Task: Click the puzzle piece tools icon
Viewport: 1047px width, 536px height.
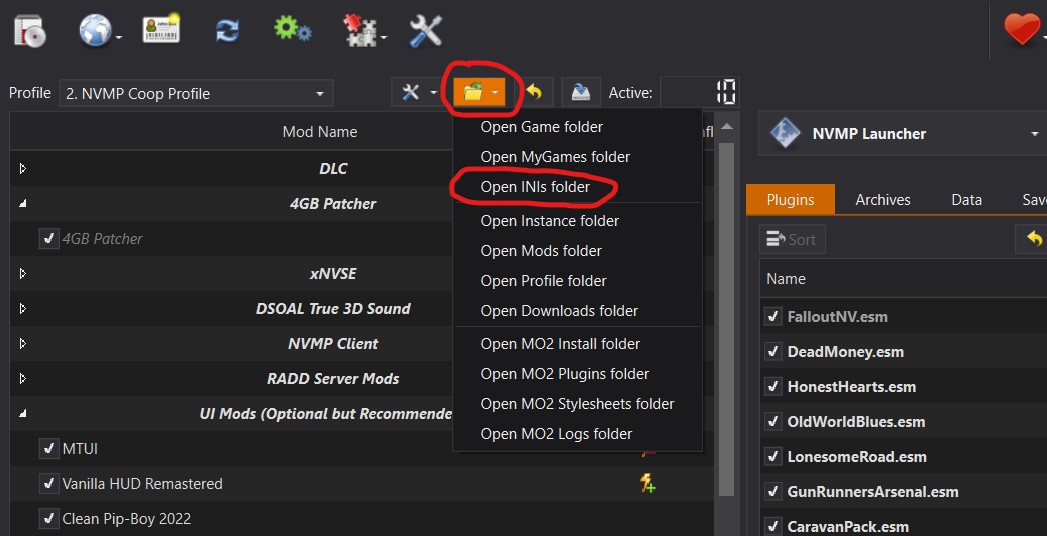Action: click(359, 31)
